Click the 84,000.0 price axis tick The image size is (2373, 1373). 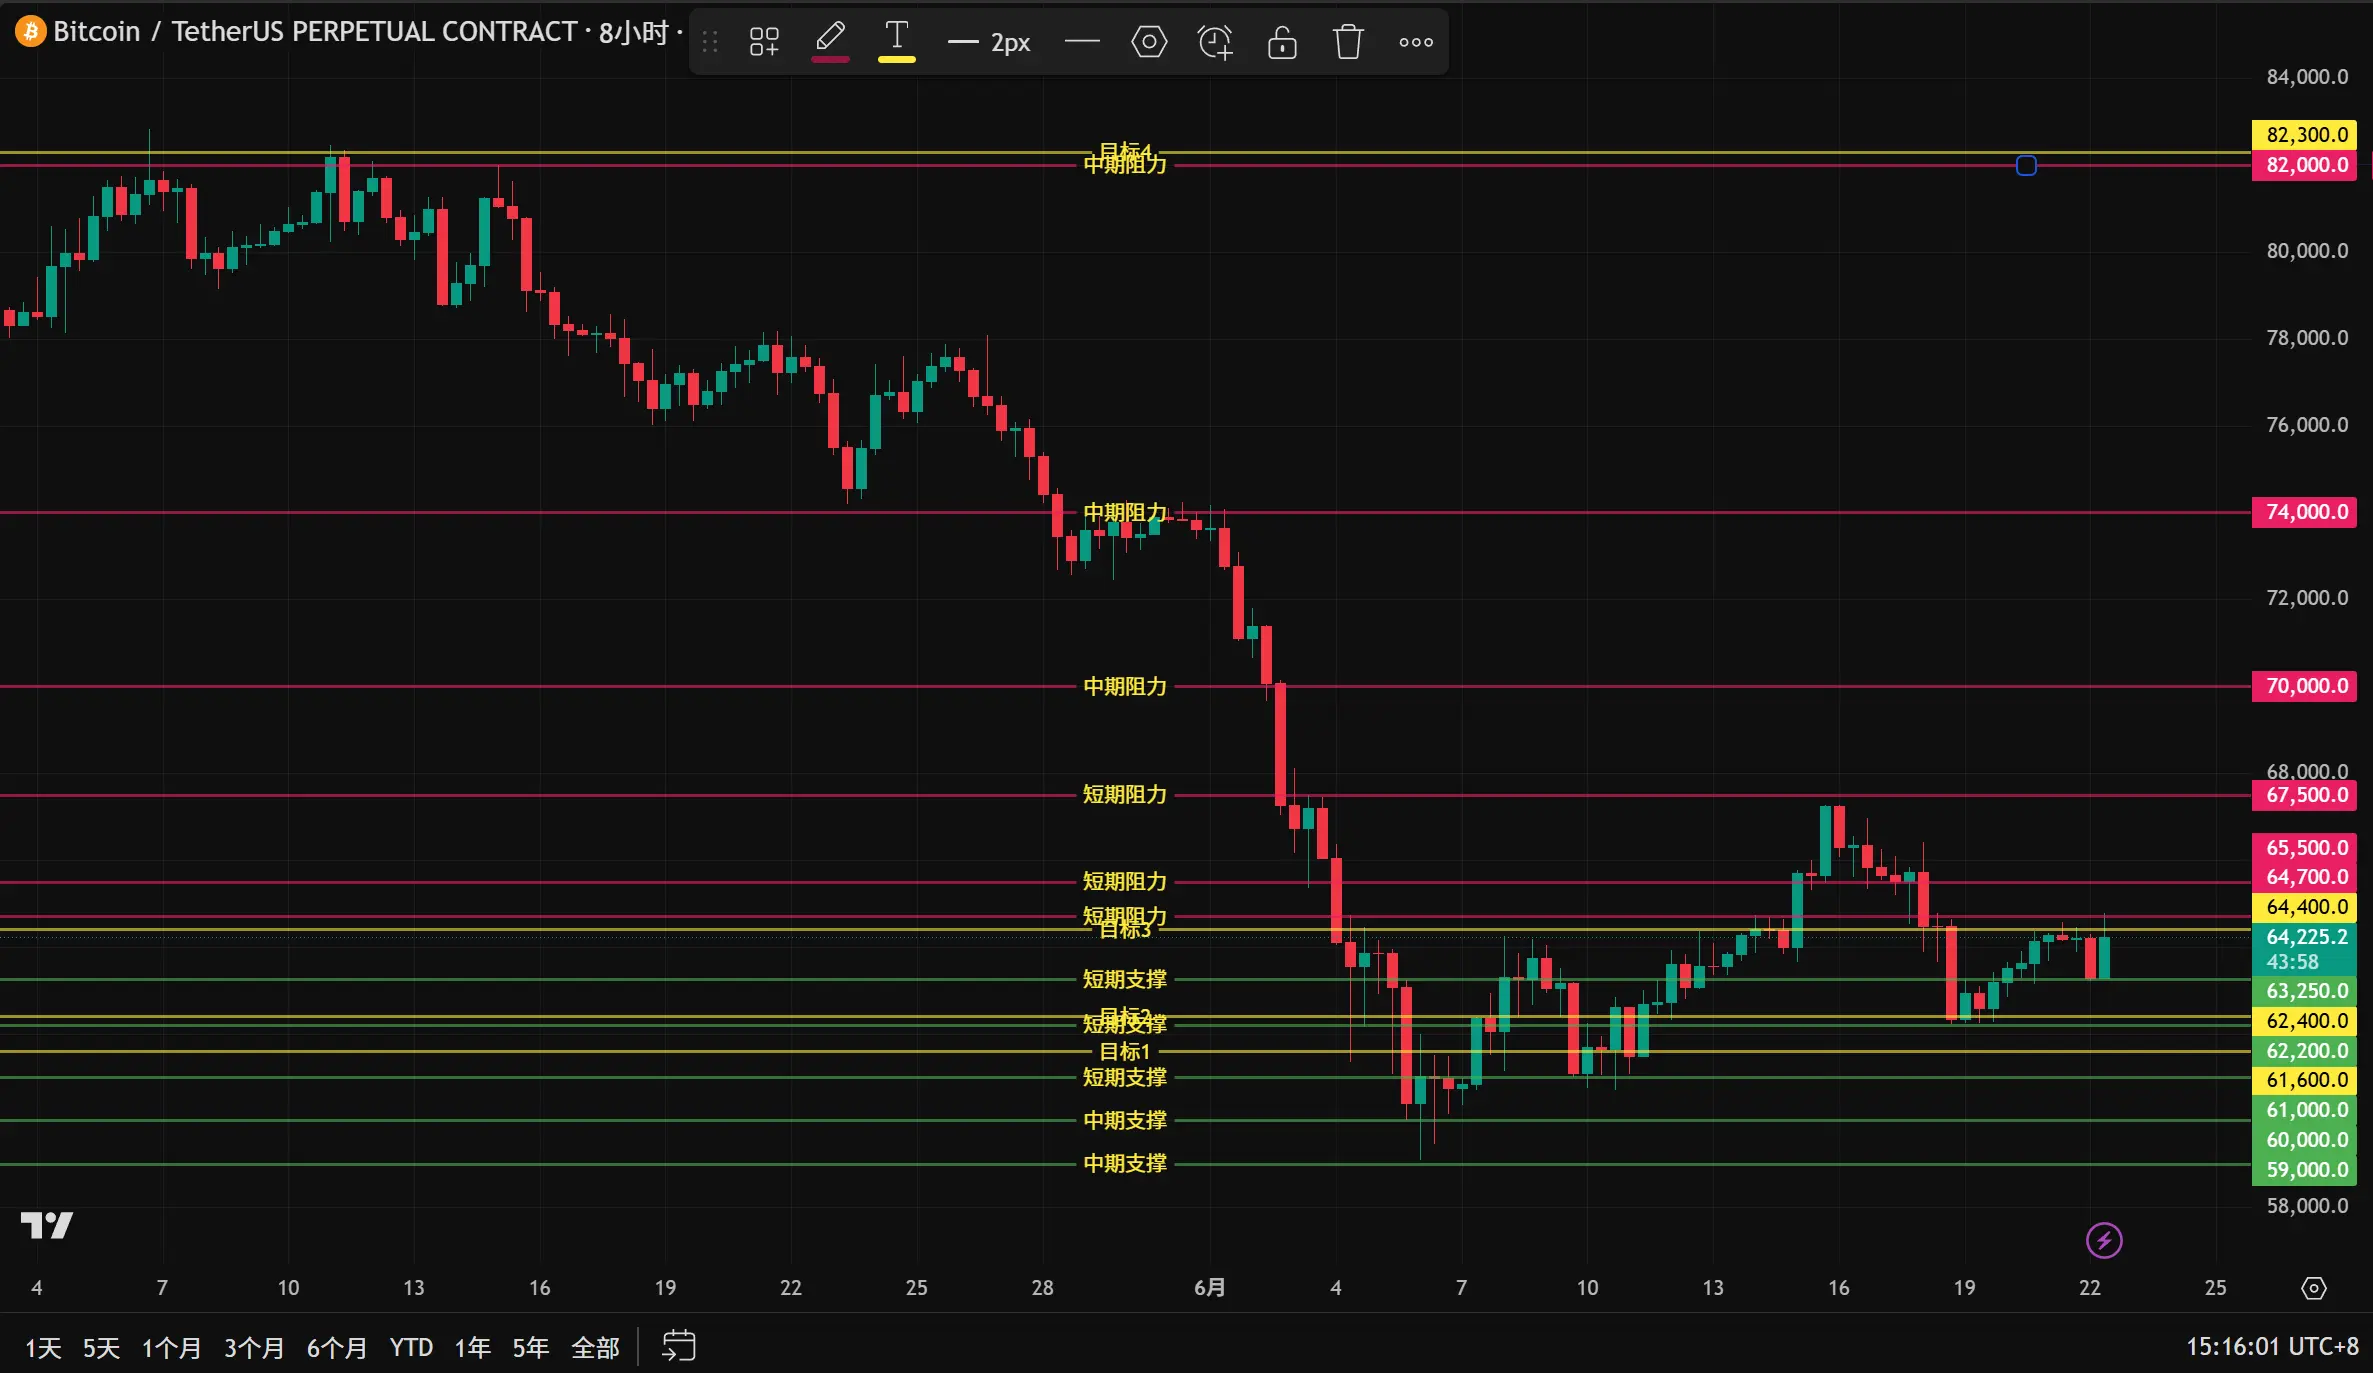(x=2307, y=77)
